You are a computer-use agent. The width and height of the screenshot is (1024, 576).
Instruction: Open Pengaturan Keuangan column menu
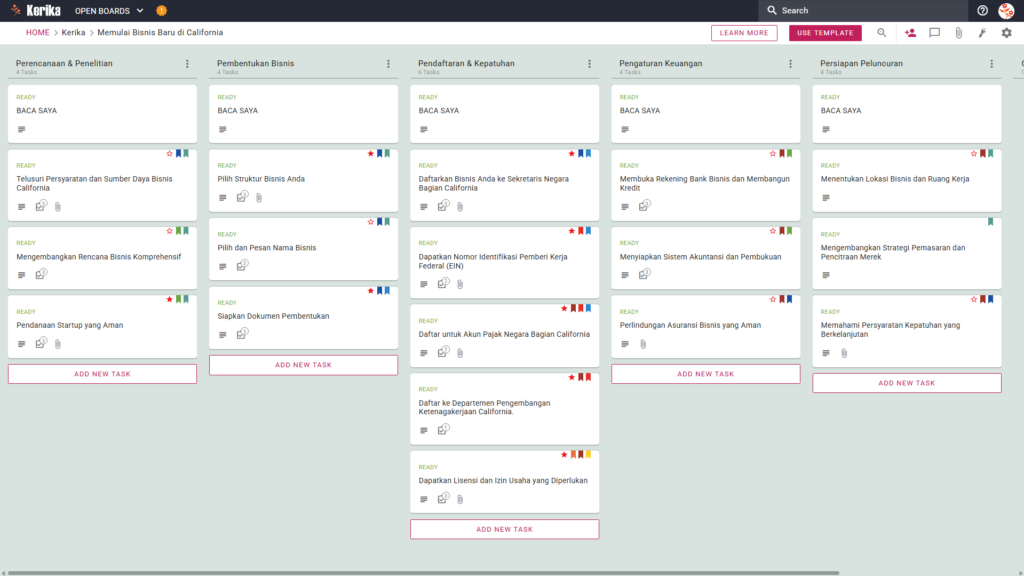(x=791, y=64)
